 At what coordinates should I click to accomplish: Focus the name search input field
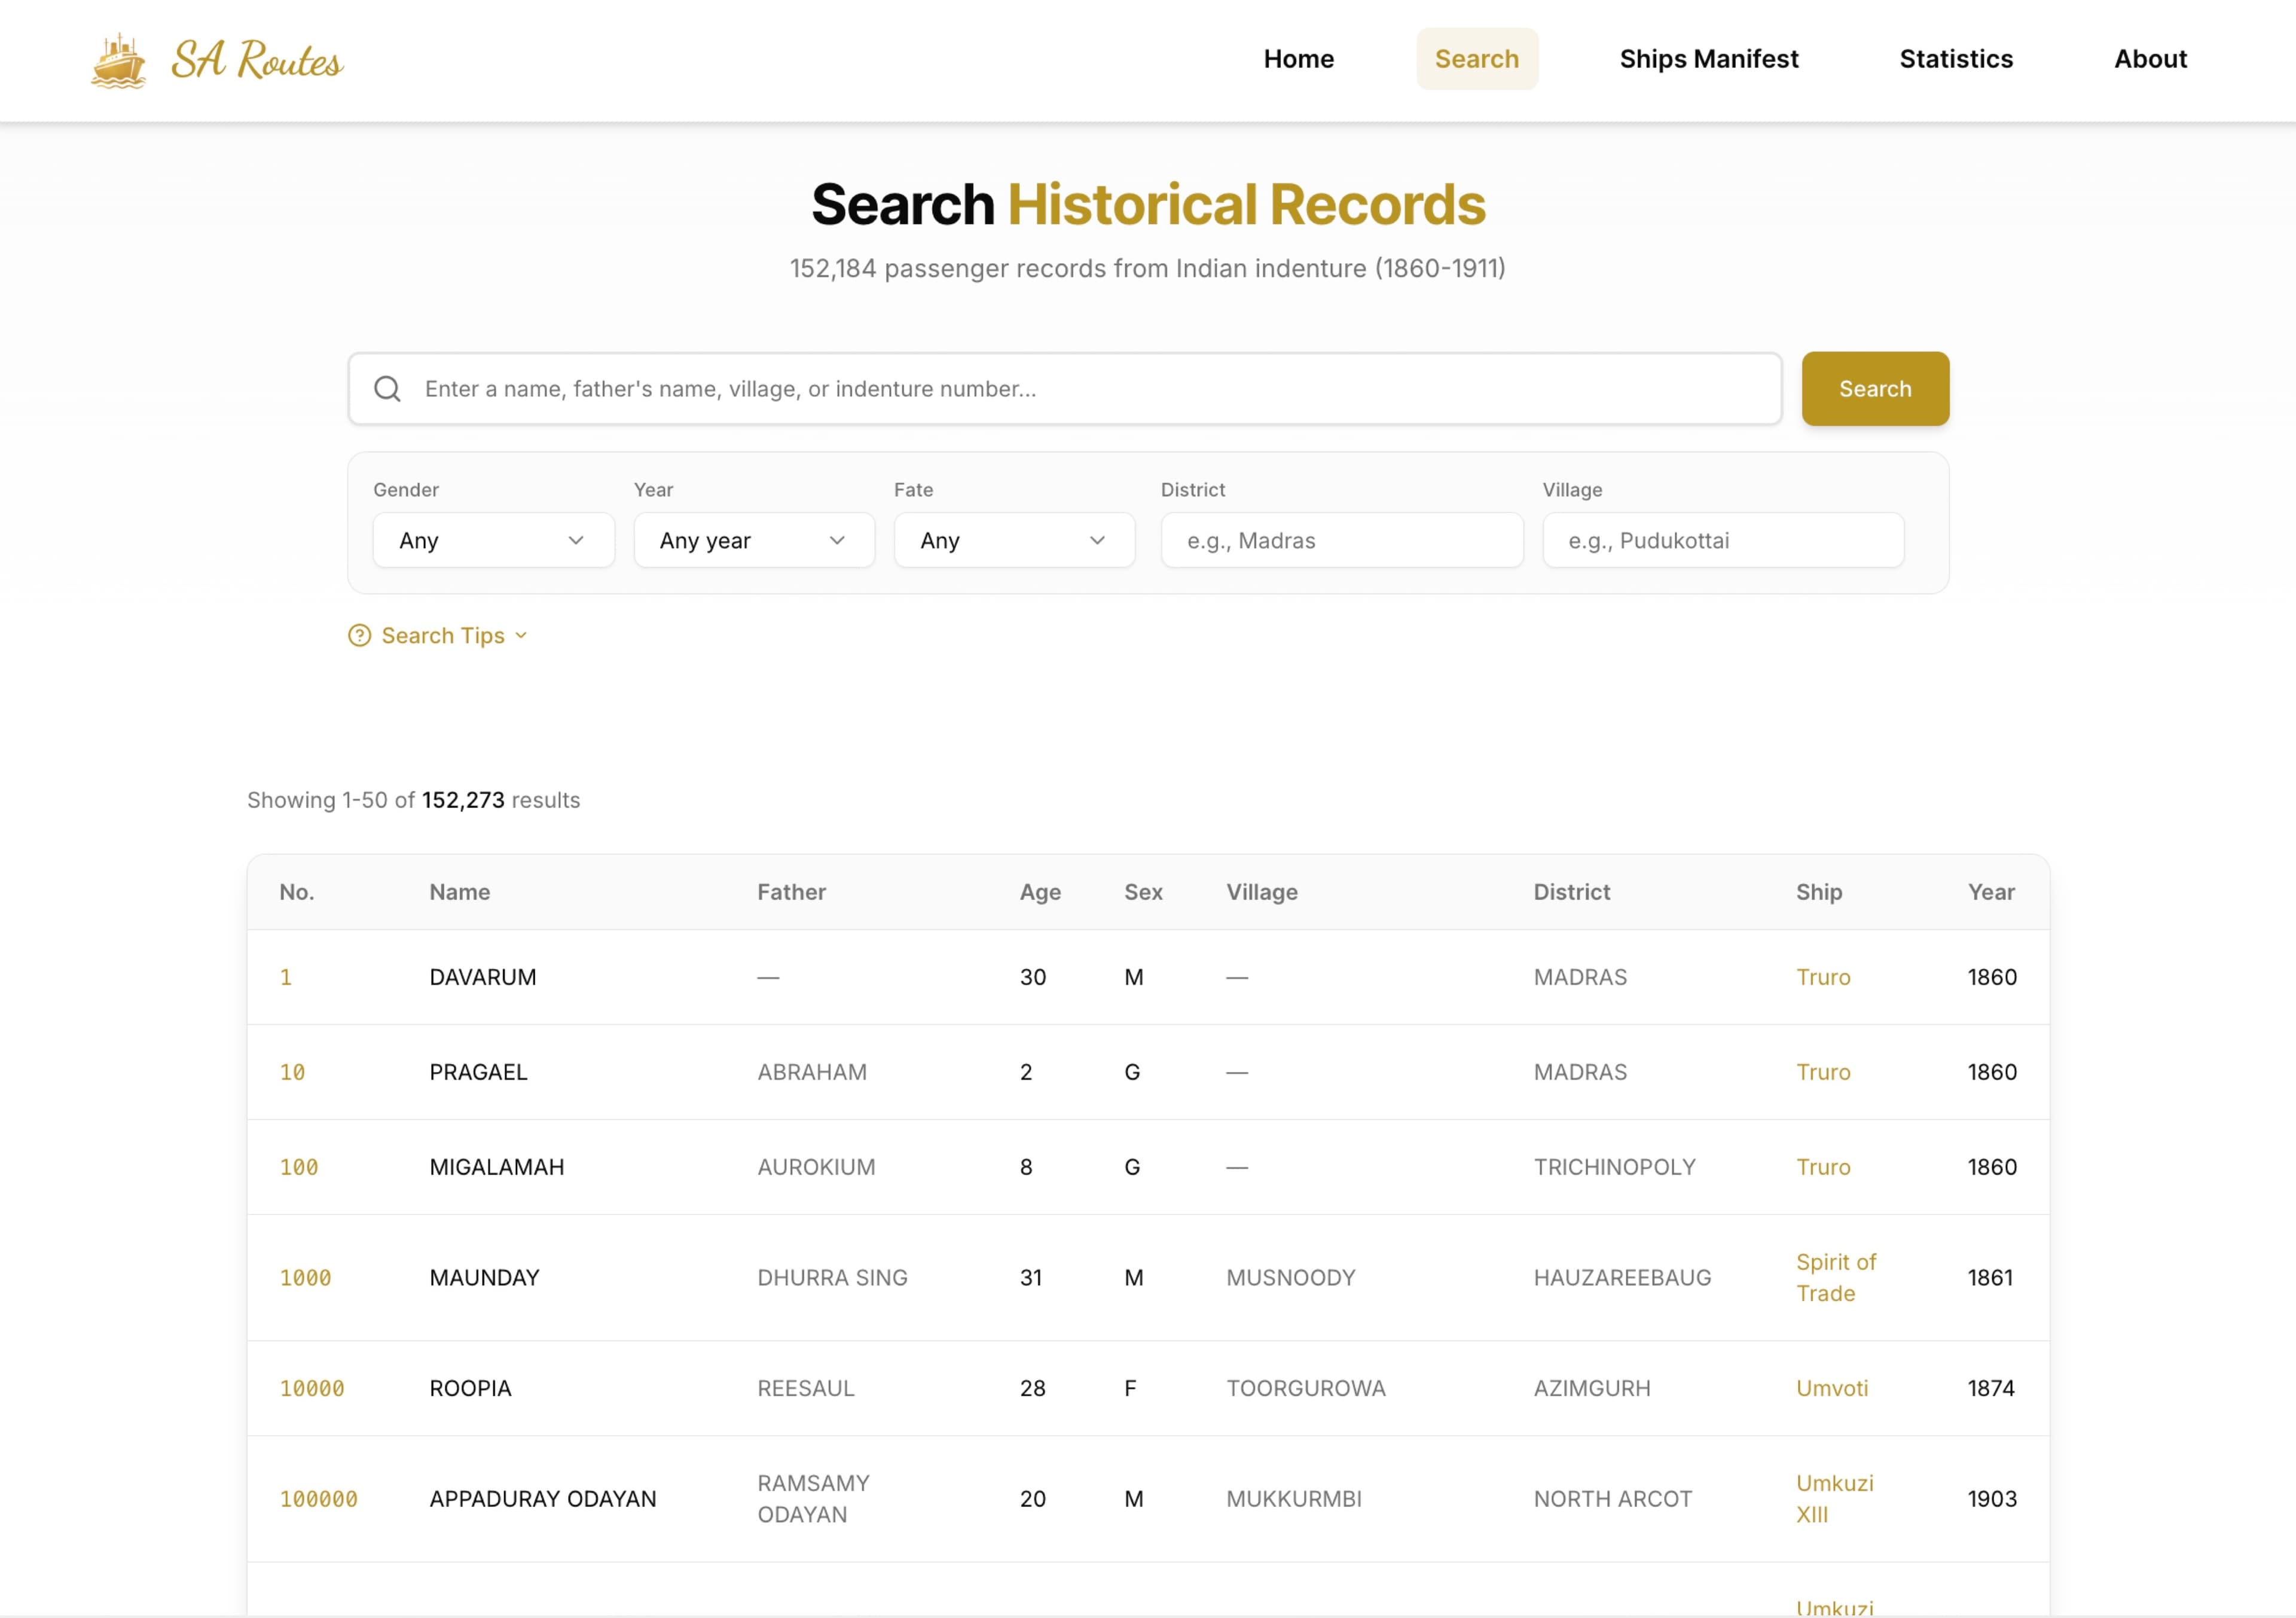click(1080, 389)
